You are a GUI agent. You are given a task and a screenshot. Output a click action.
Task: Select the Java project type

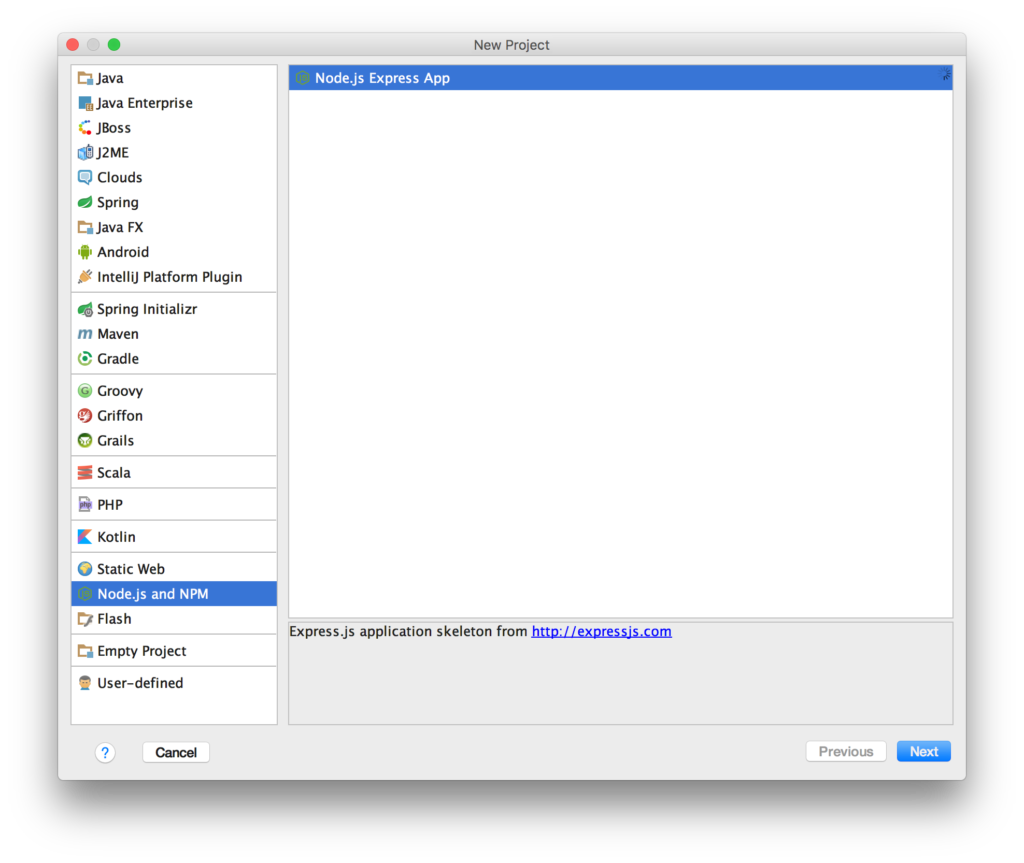click(174, 78)
